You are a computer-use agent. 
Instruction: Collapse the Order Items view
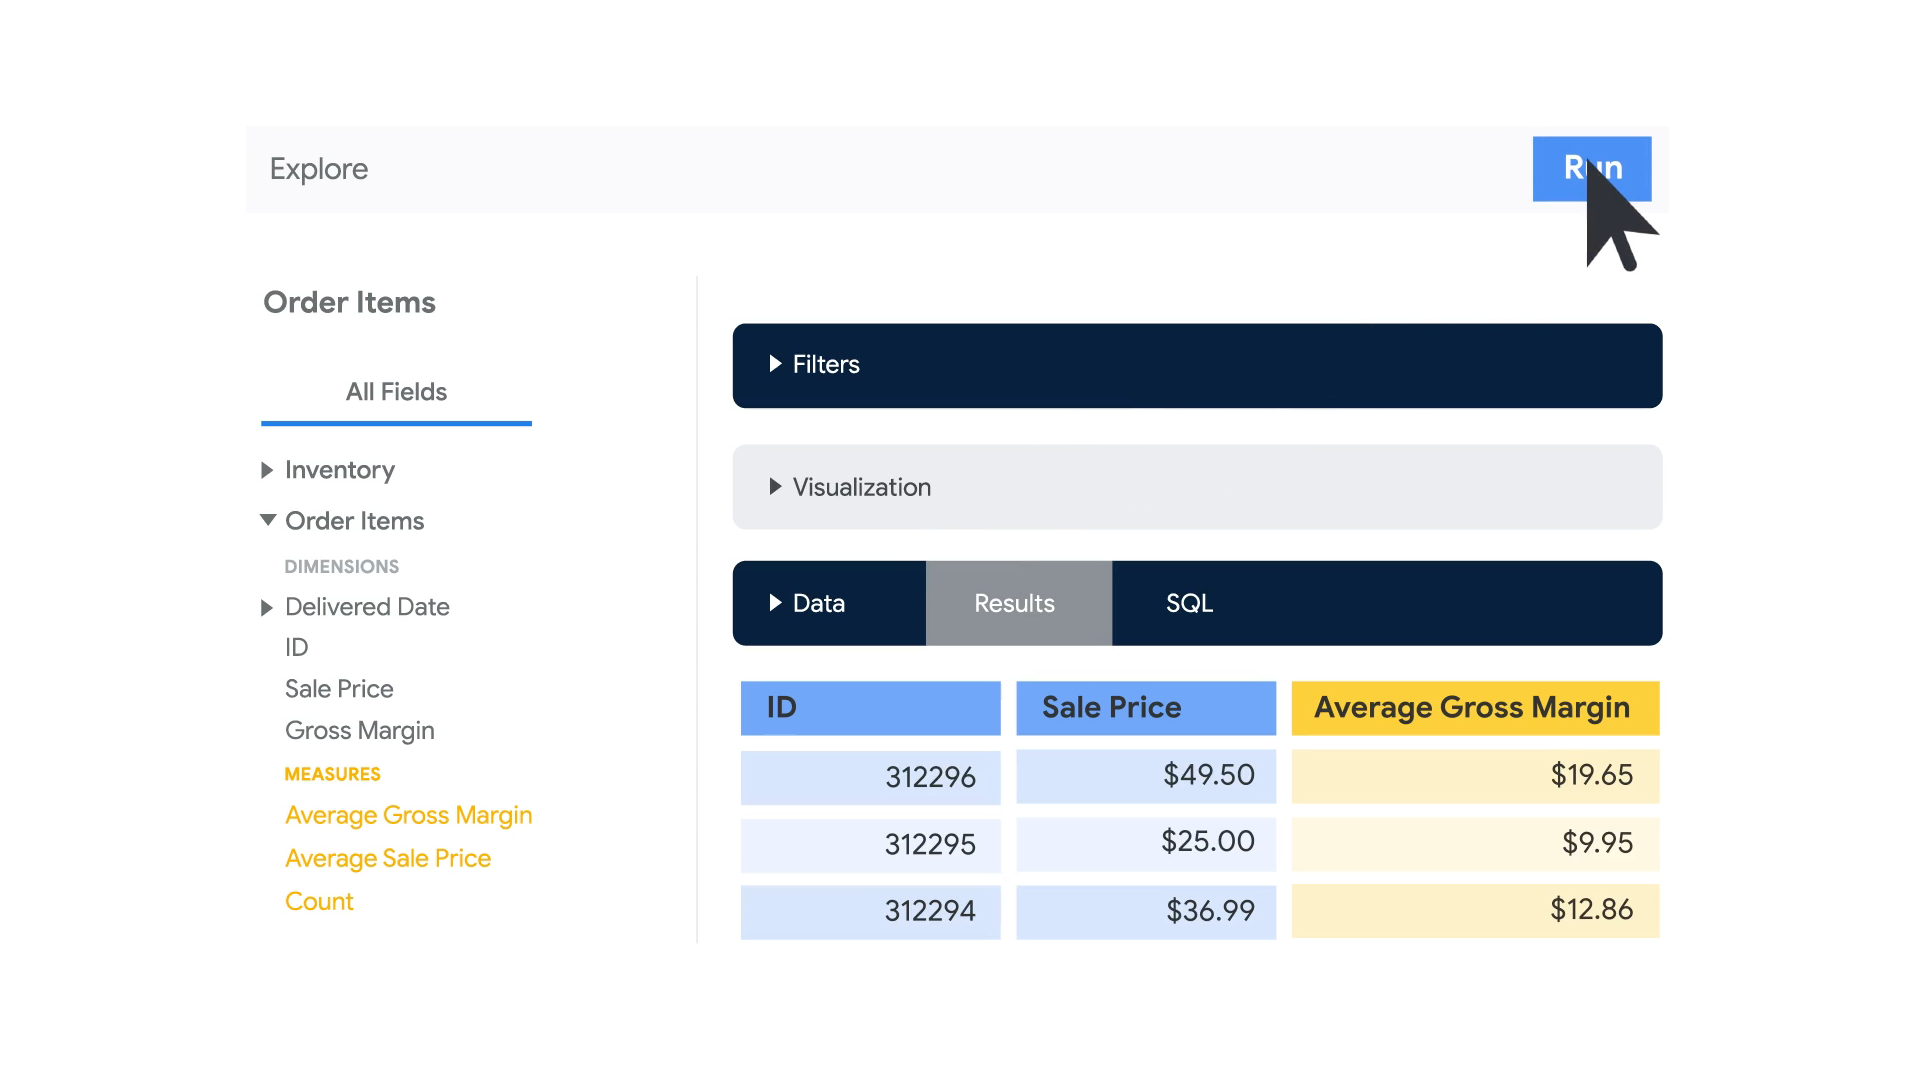(x=267, y=520)
